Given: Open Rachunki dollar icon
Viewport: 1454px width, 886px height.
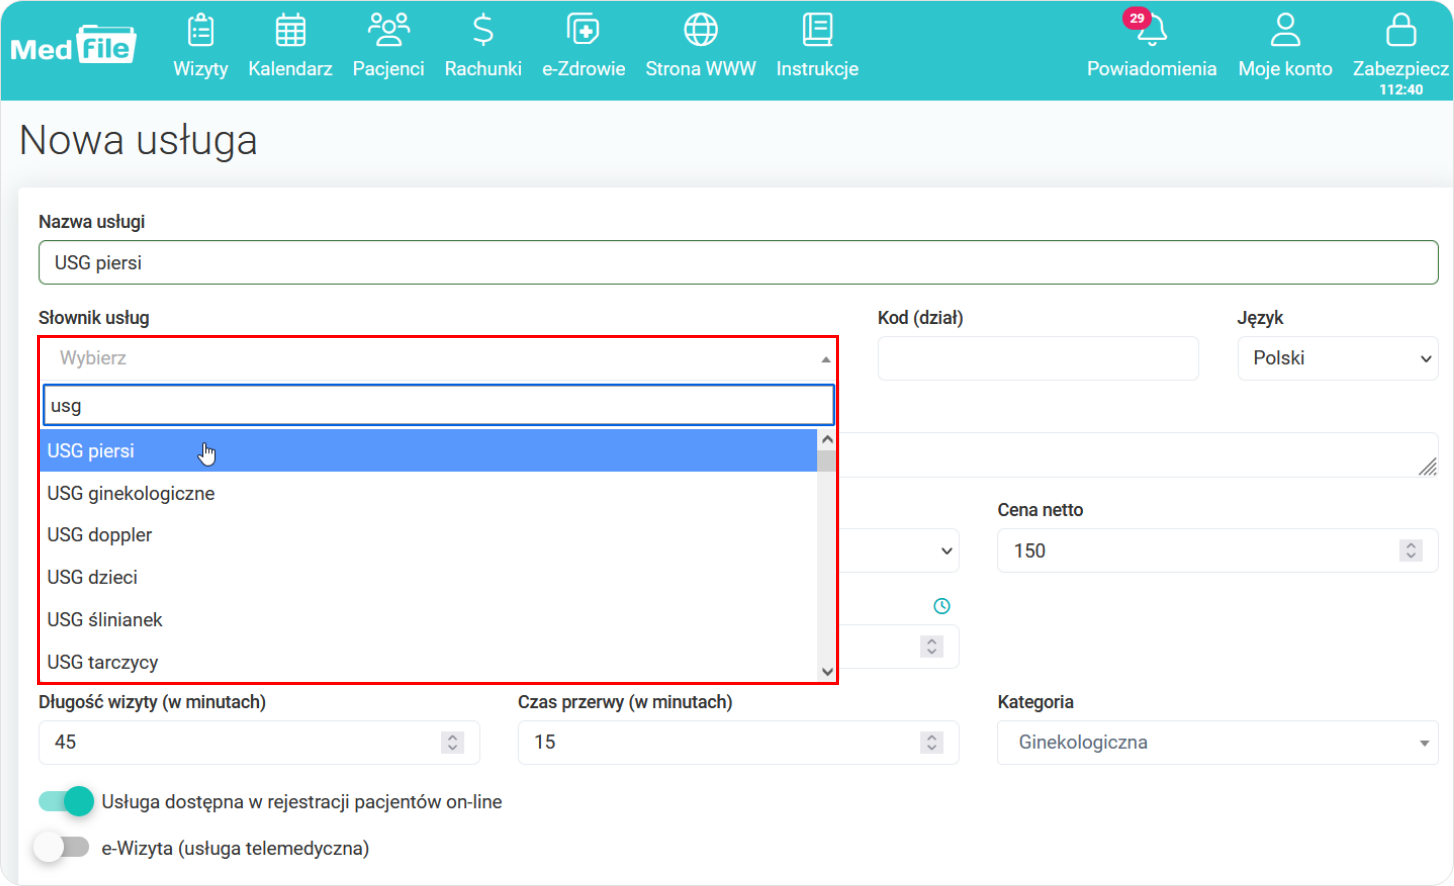Looking at the screenshot, I should click(x=483, y=30).
